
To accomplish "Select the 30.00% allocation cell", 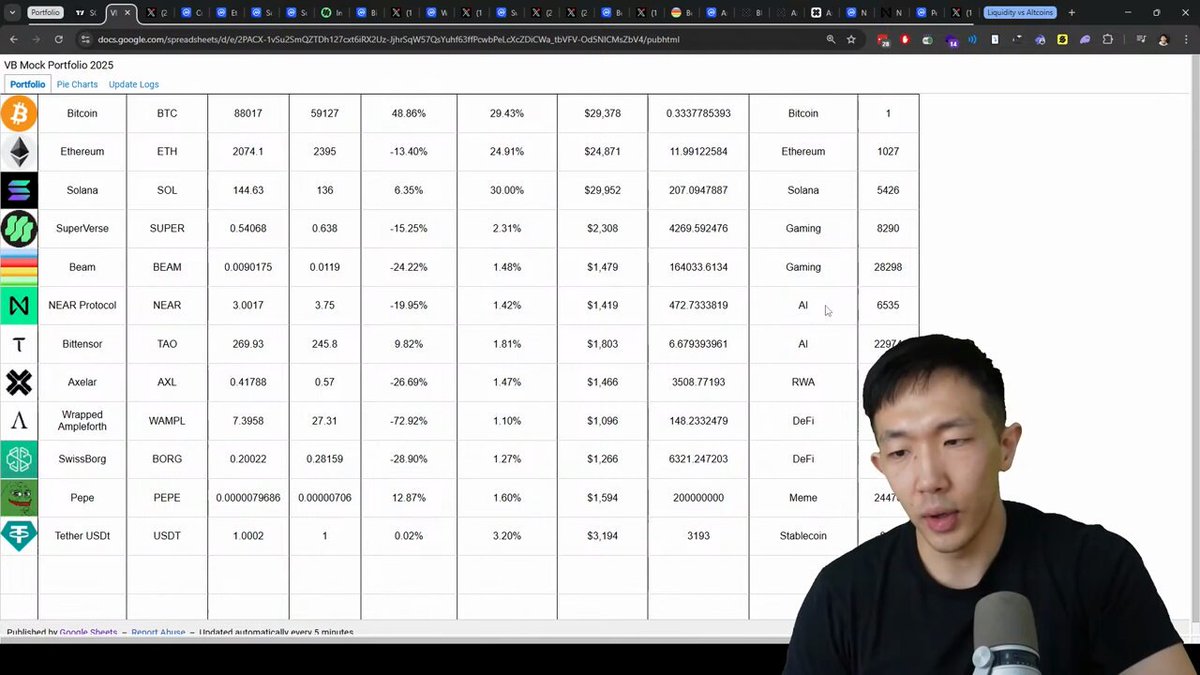I will (507, 190).
